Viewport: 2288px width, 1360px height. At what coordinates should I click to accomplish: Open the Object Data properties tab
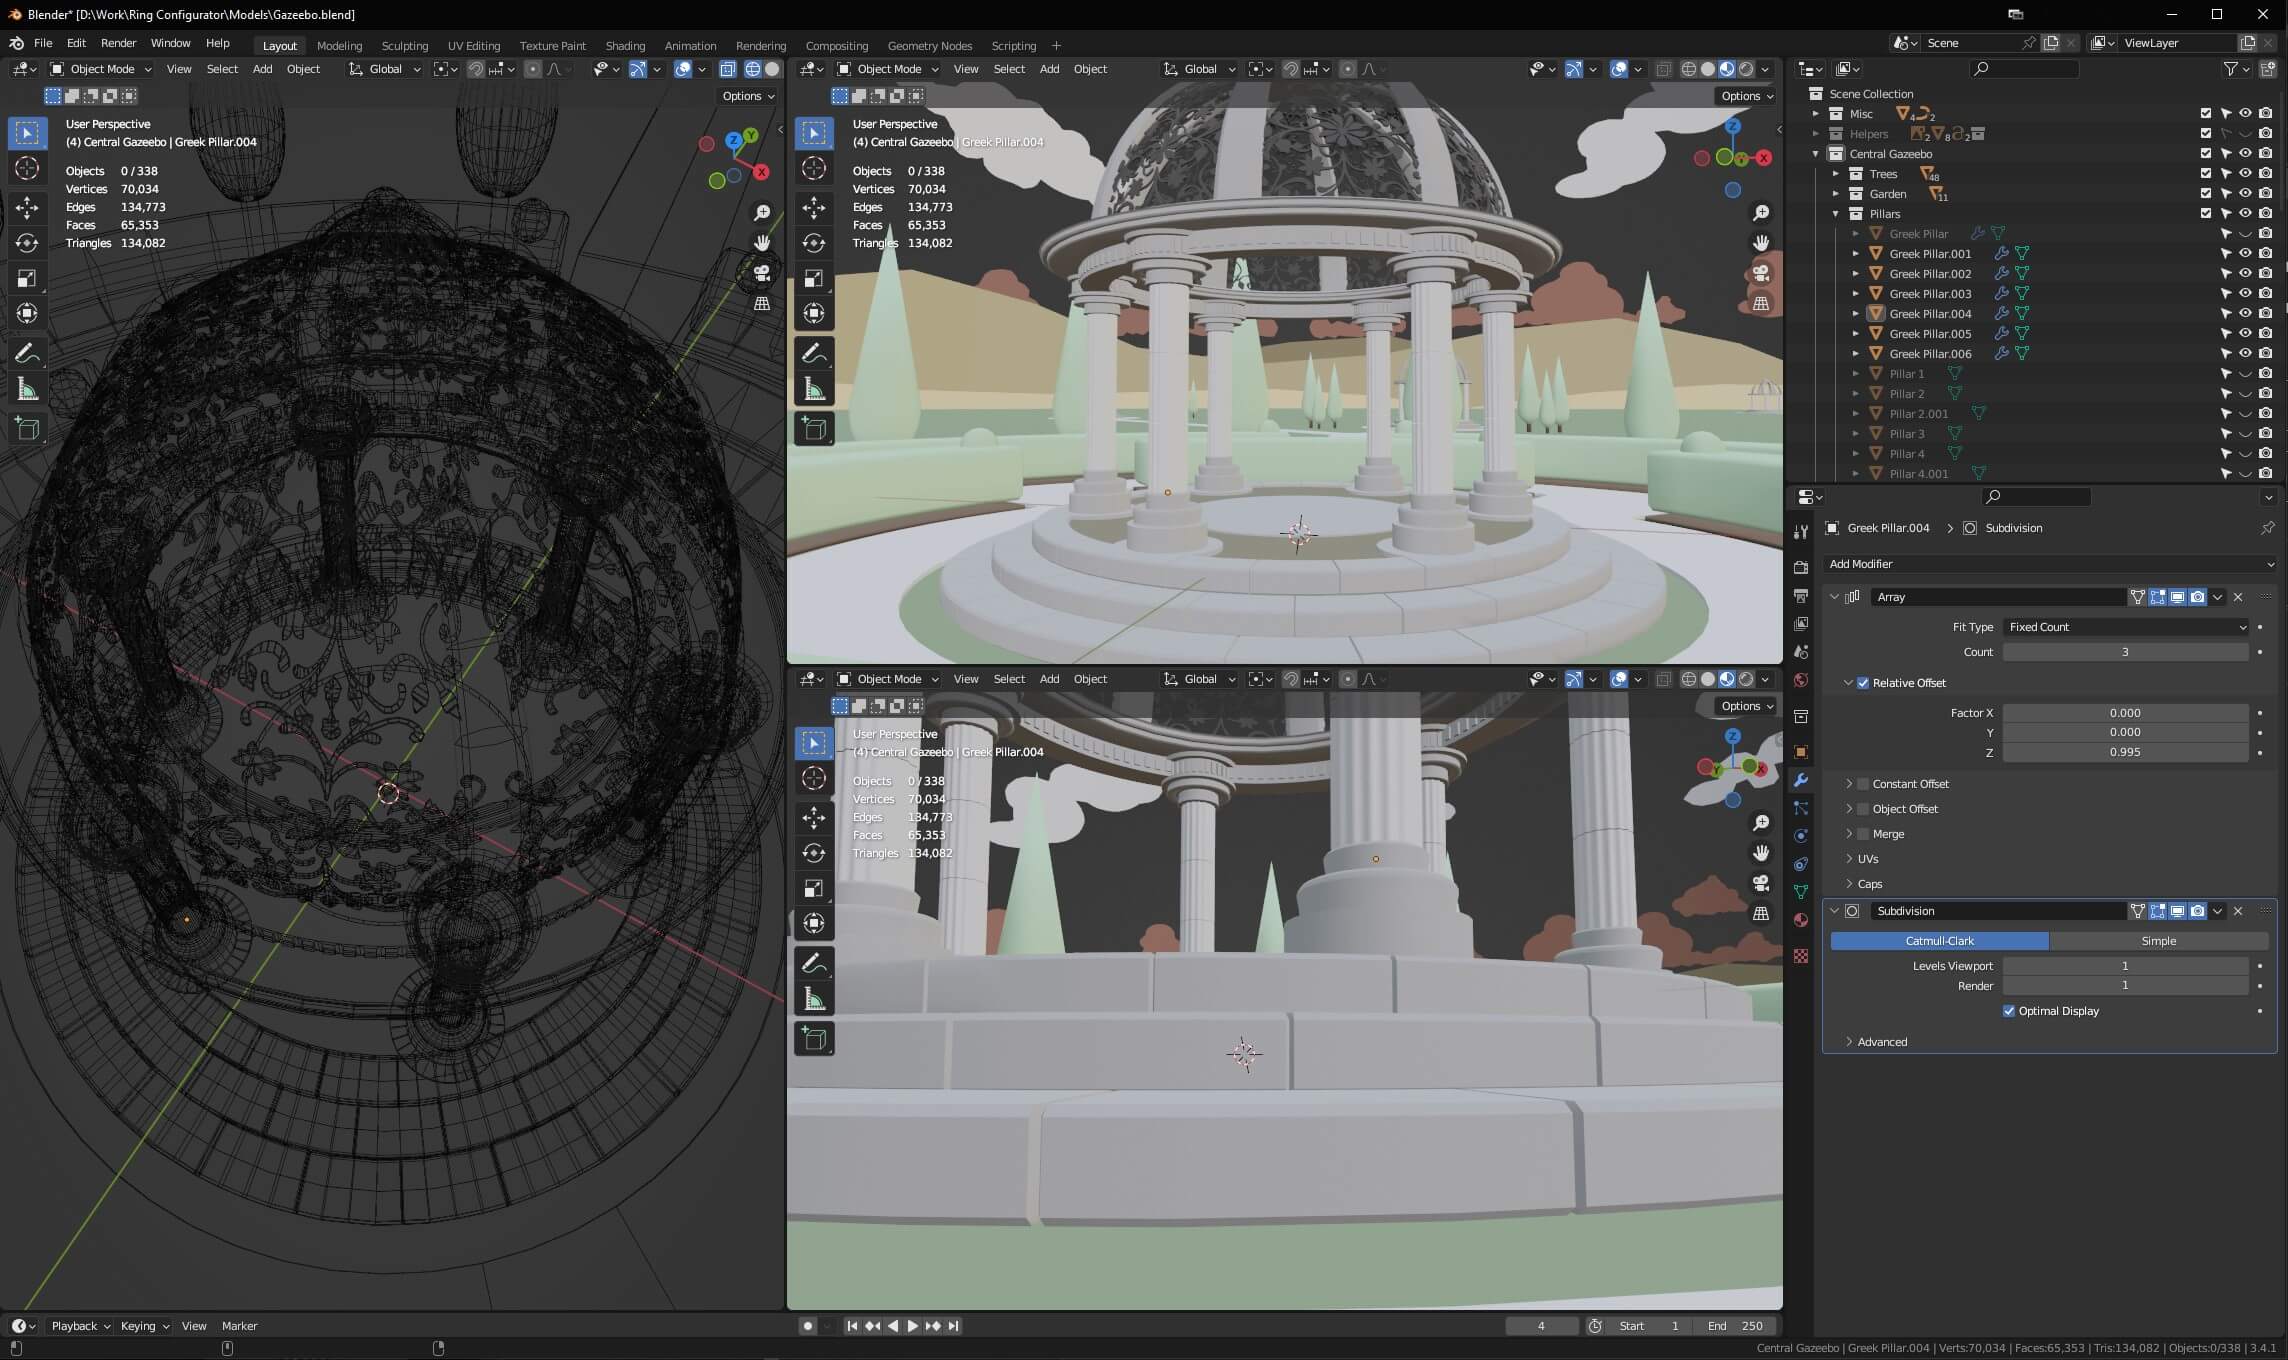(1801, 892)
